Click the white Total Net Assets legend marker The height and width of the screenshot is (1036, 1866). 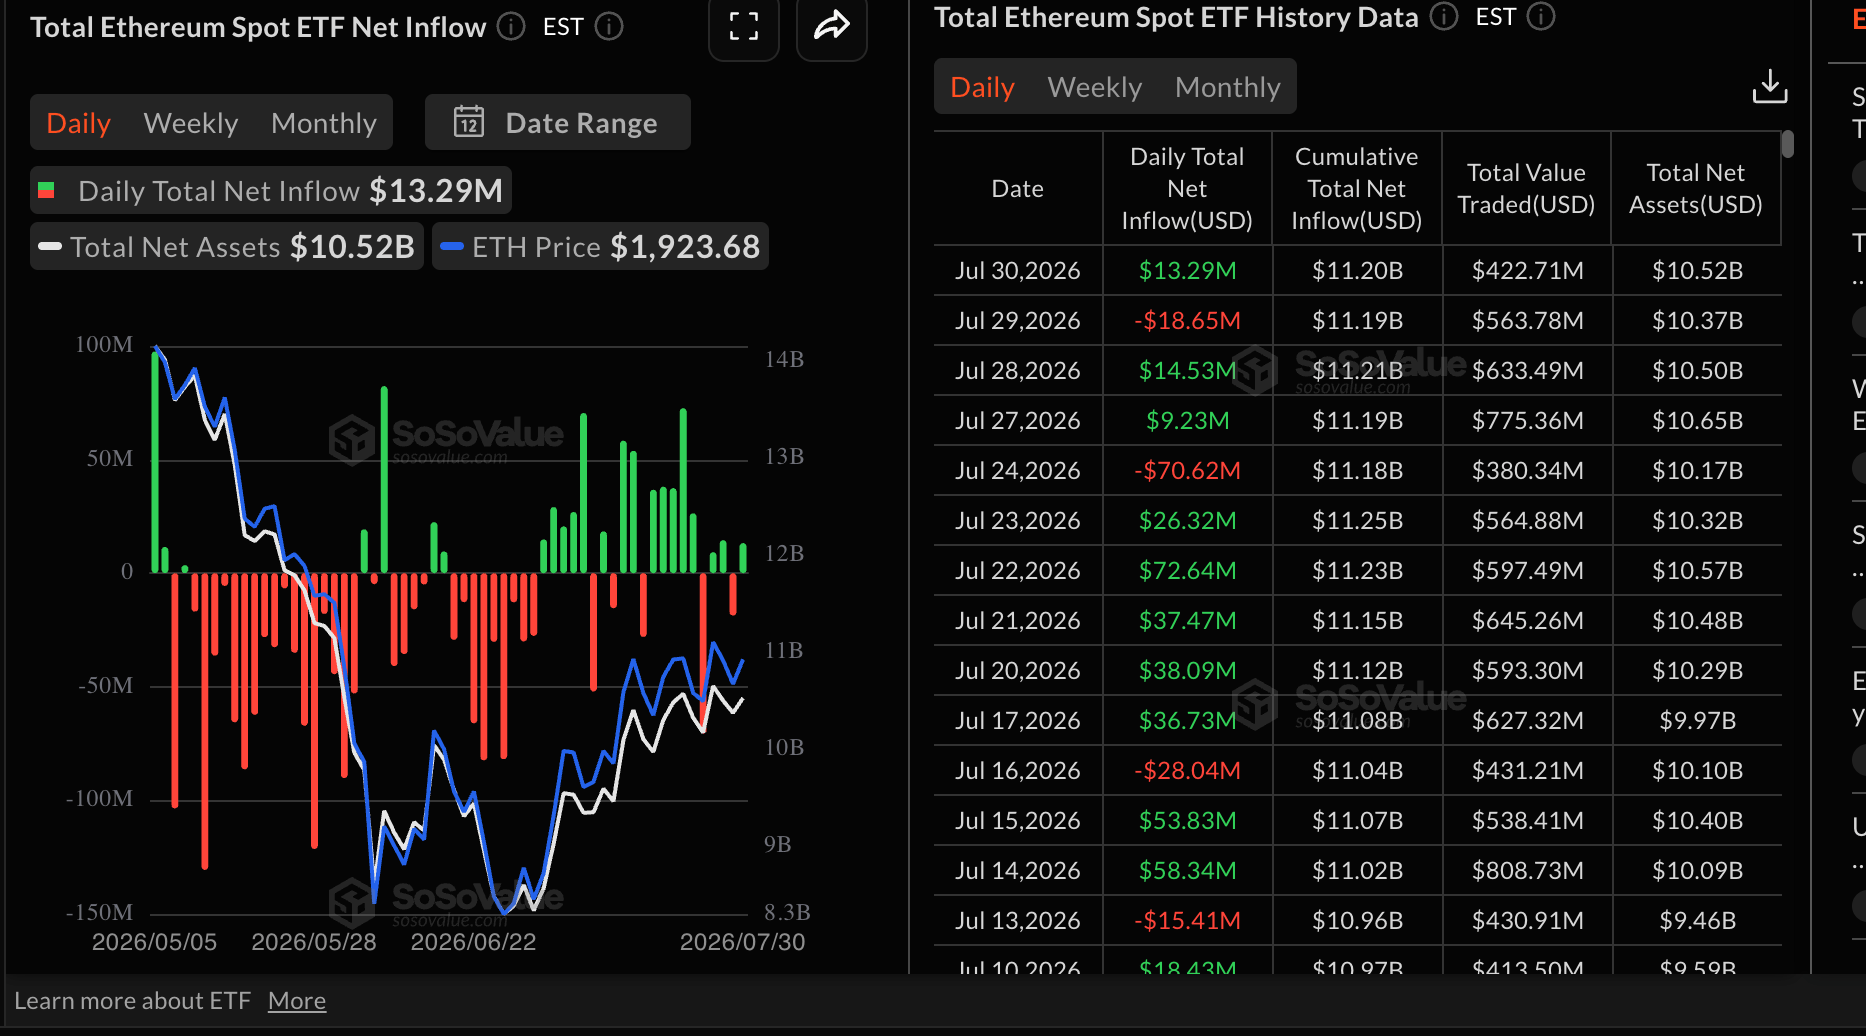[50, 246]
